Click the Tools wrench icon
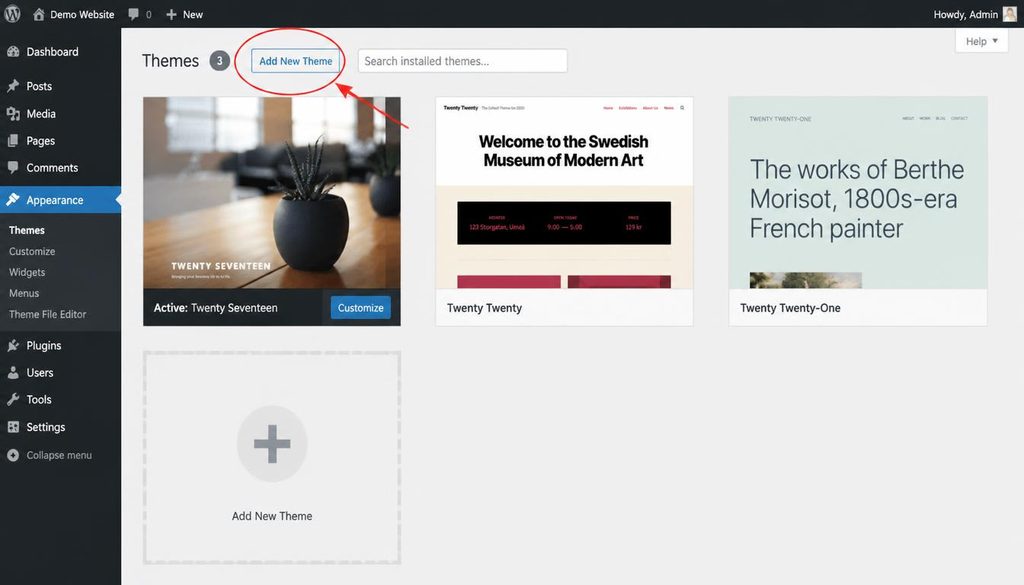Viewport: 1024px width, 585px height. click(x=13, y=399)
